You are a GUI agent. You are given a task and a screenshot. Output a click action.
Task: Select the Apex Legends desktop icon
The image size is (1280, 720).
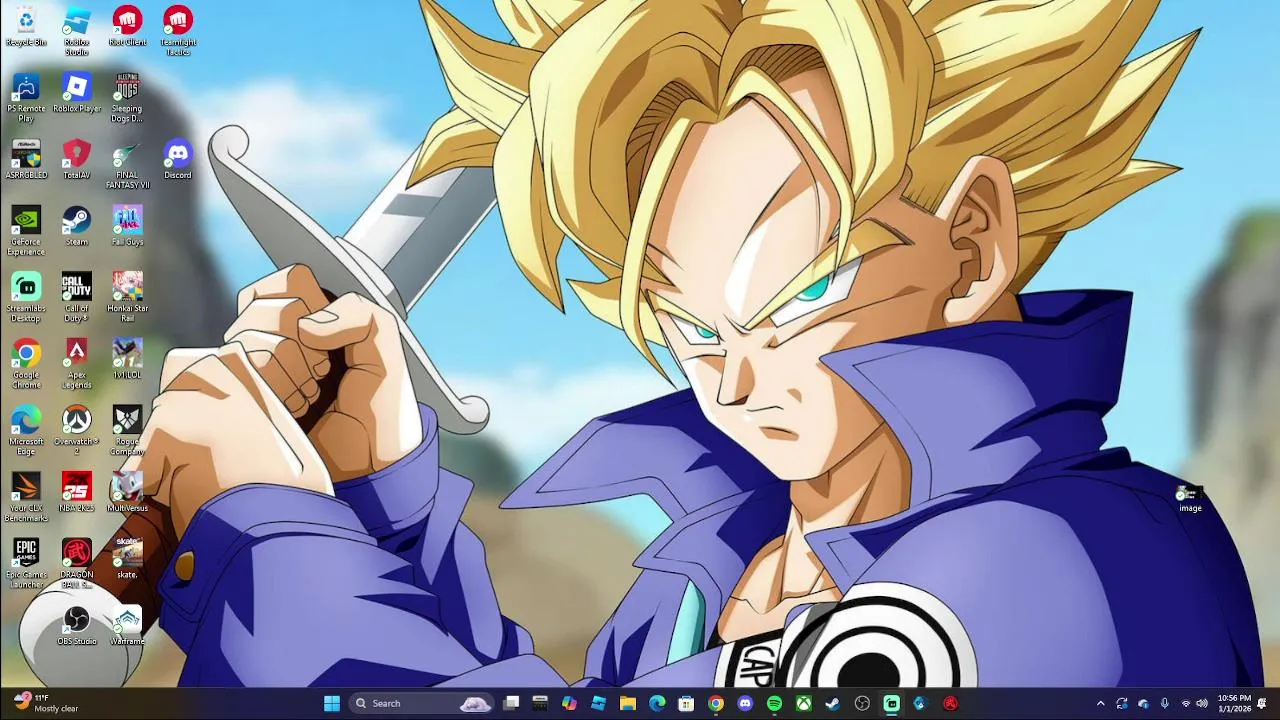tap(77, 364)
